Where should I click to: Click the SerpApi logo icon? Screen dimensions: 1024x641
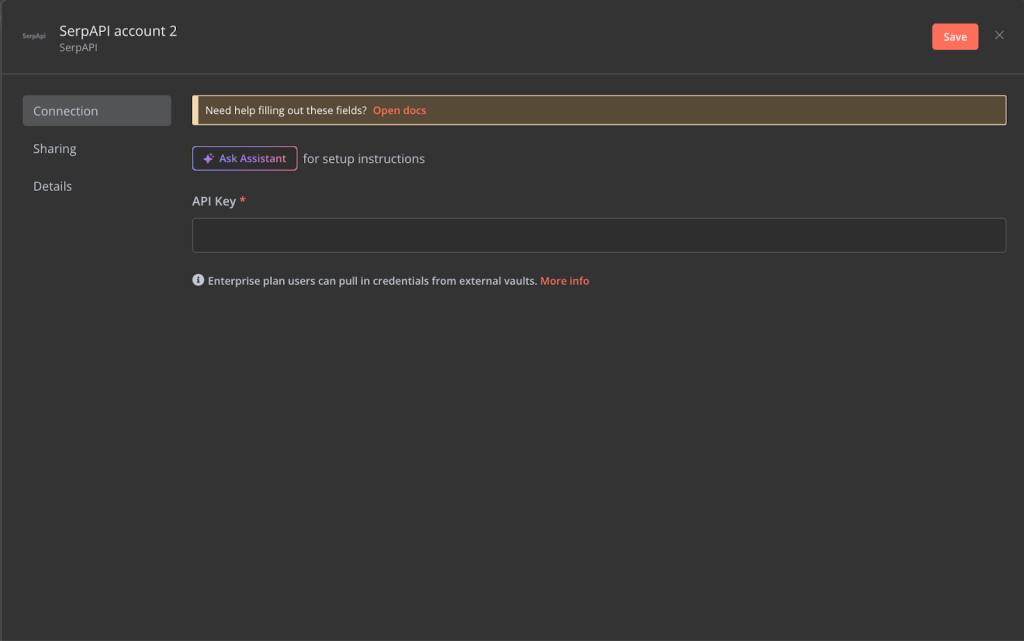tap(34, 37)
